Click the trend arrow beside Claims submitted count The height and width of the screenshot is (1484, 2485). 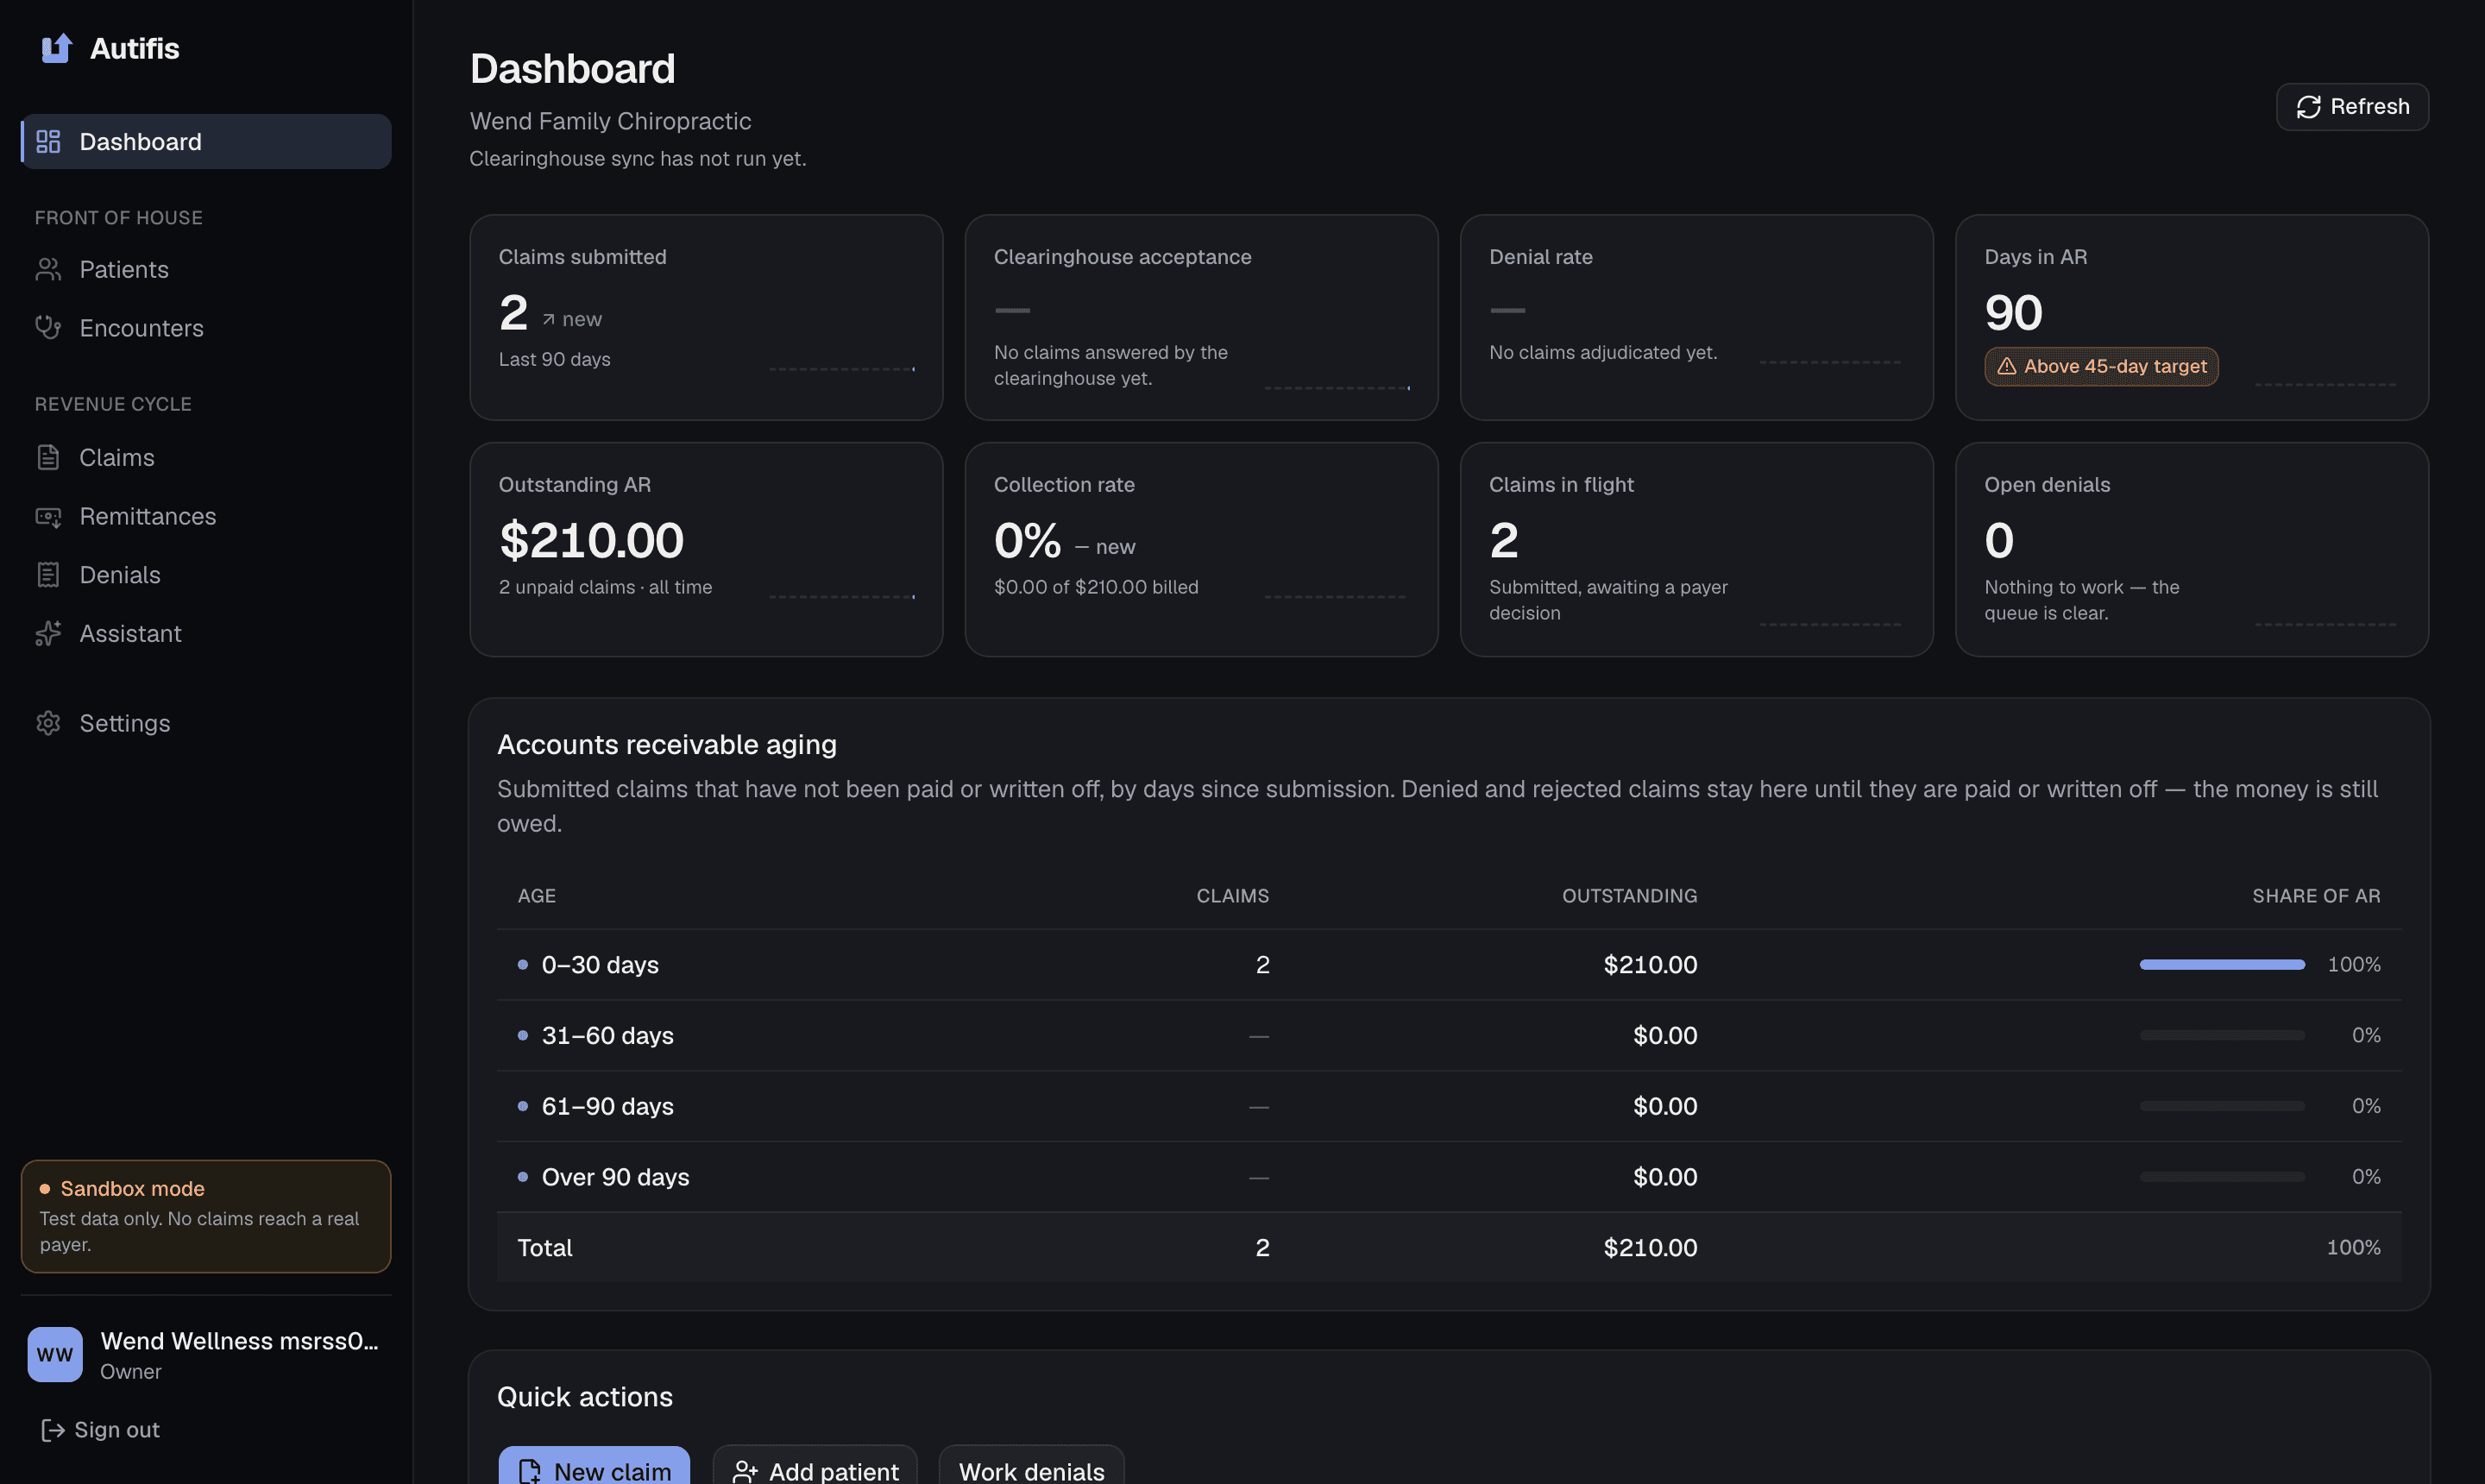(548, 319)
